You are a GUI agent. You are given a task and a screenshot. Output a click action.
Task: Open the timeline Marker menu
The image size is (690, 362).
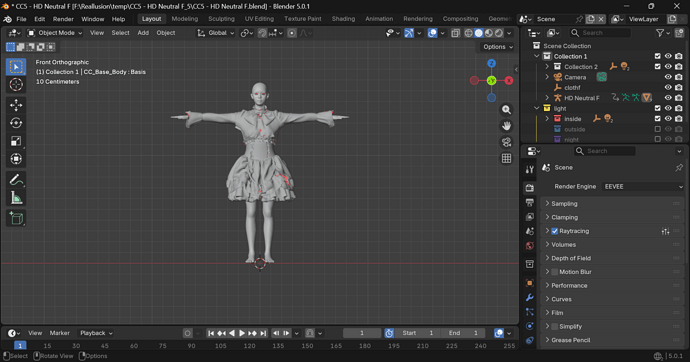[59, 333]
